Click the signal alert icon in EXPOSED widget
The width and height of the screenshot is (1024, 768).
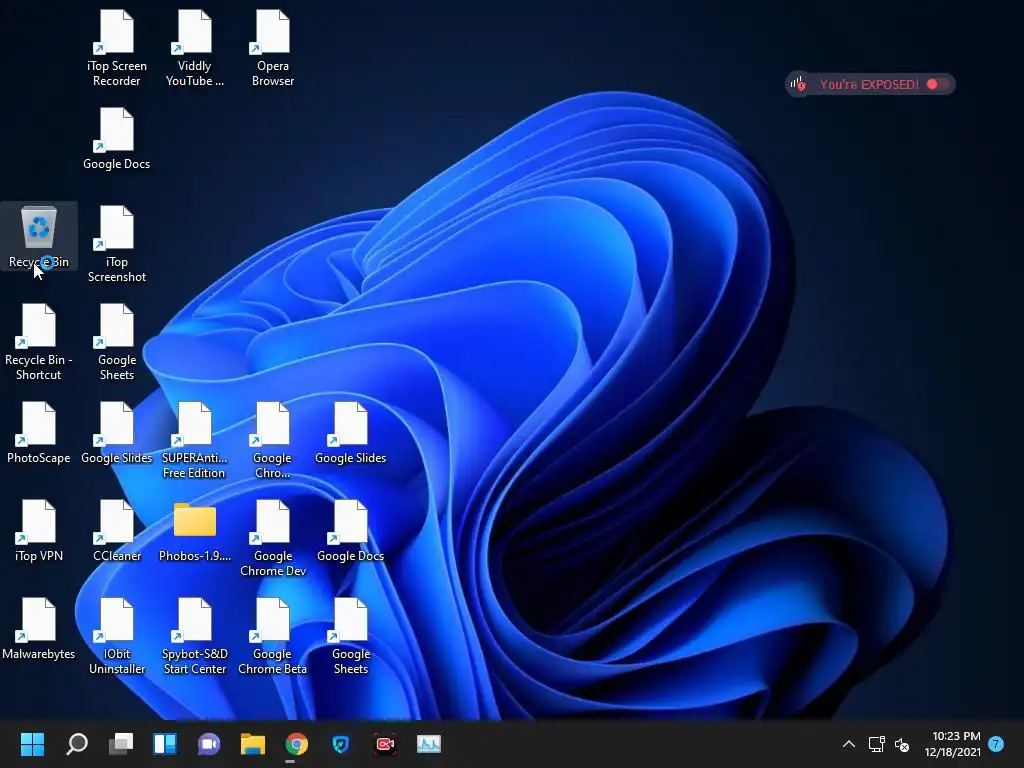coord(798,84)
